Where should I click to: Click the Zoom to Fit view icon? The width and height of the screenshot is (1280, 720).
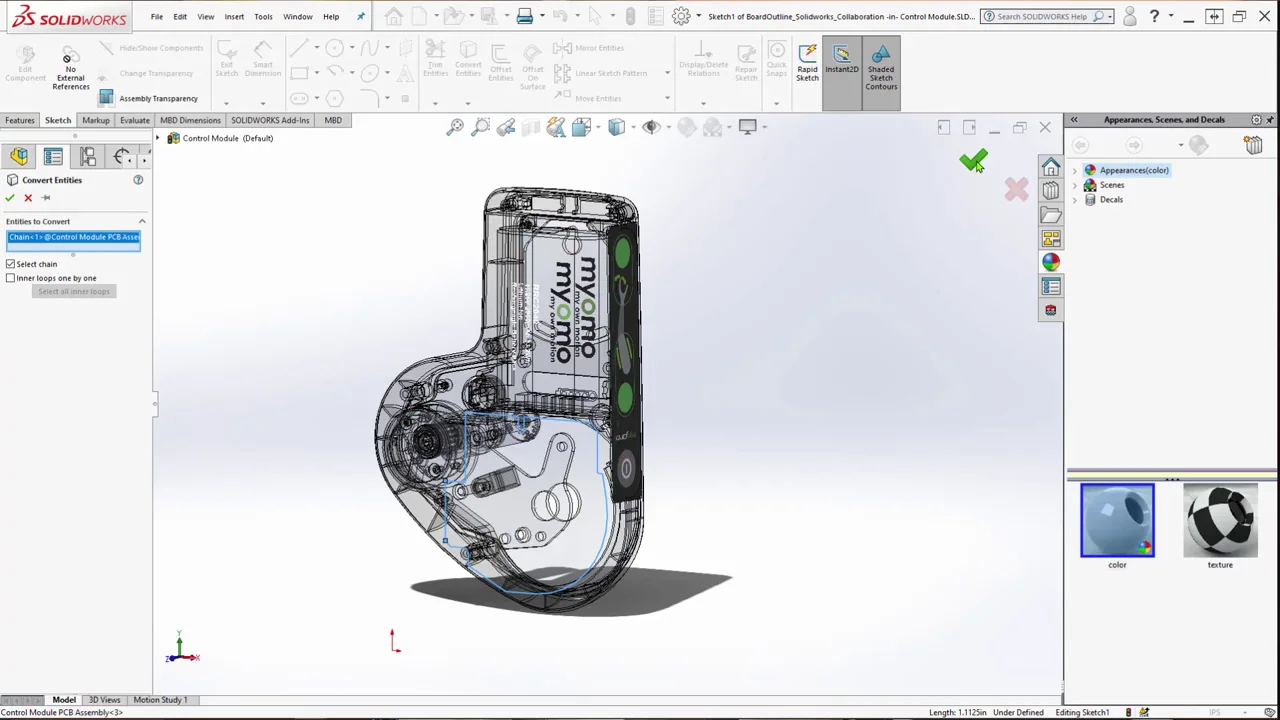[x=455, y=127]
